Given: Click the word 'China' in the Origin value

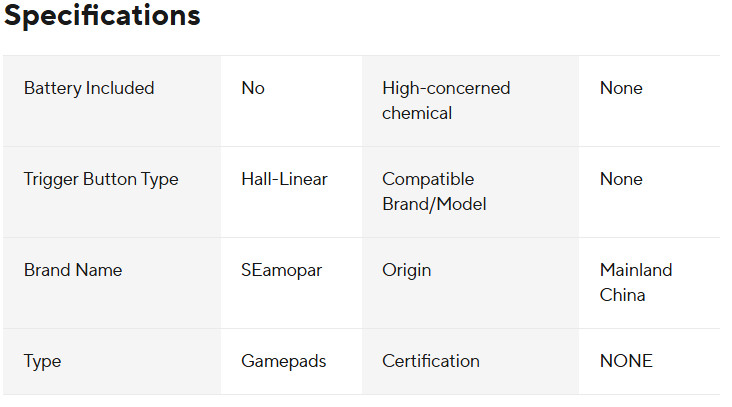Looking at the screenshot, I should pos(622,295).
